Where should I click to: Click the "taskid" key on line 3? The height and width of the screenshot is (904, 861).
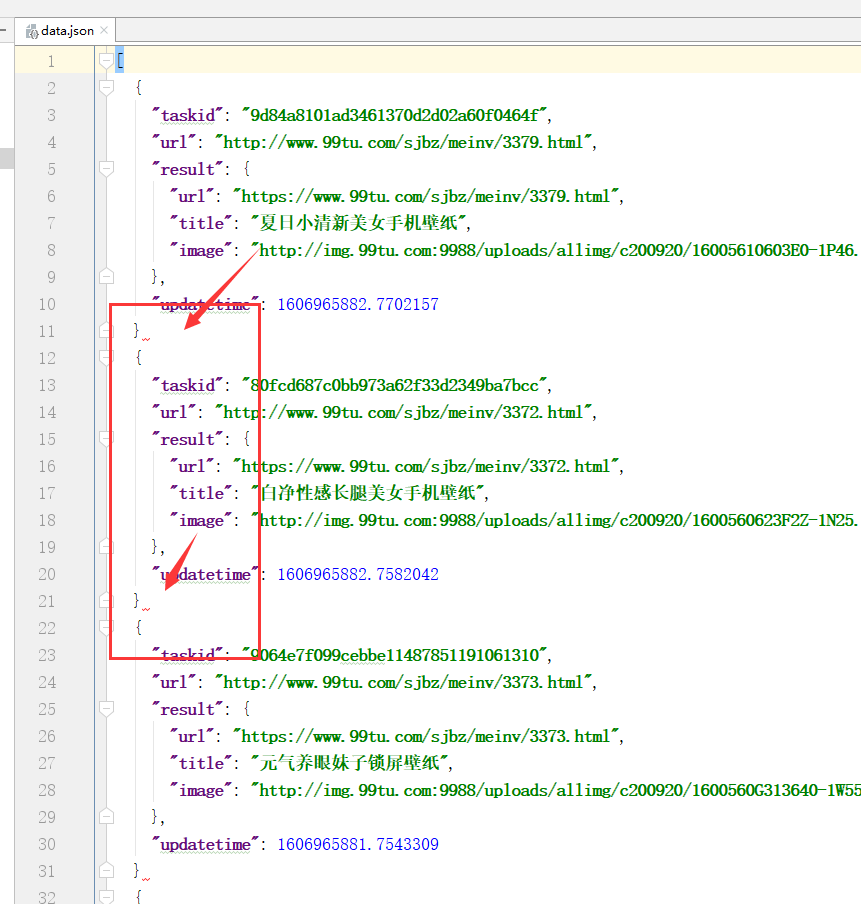coord(187,115)
